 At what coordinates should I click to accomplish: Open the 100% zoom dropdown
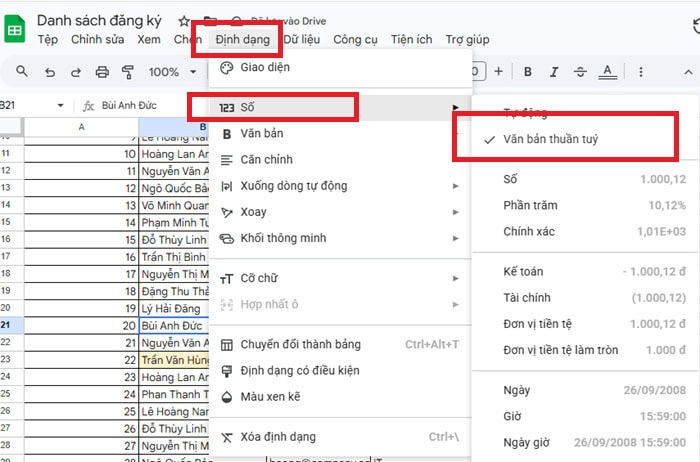(171, 72)
